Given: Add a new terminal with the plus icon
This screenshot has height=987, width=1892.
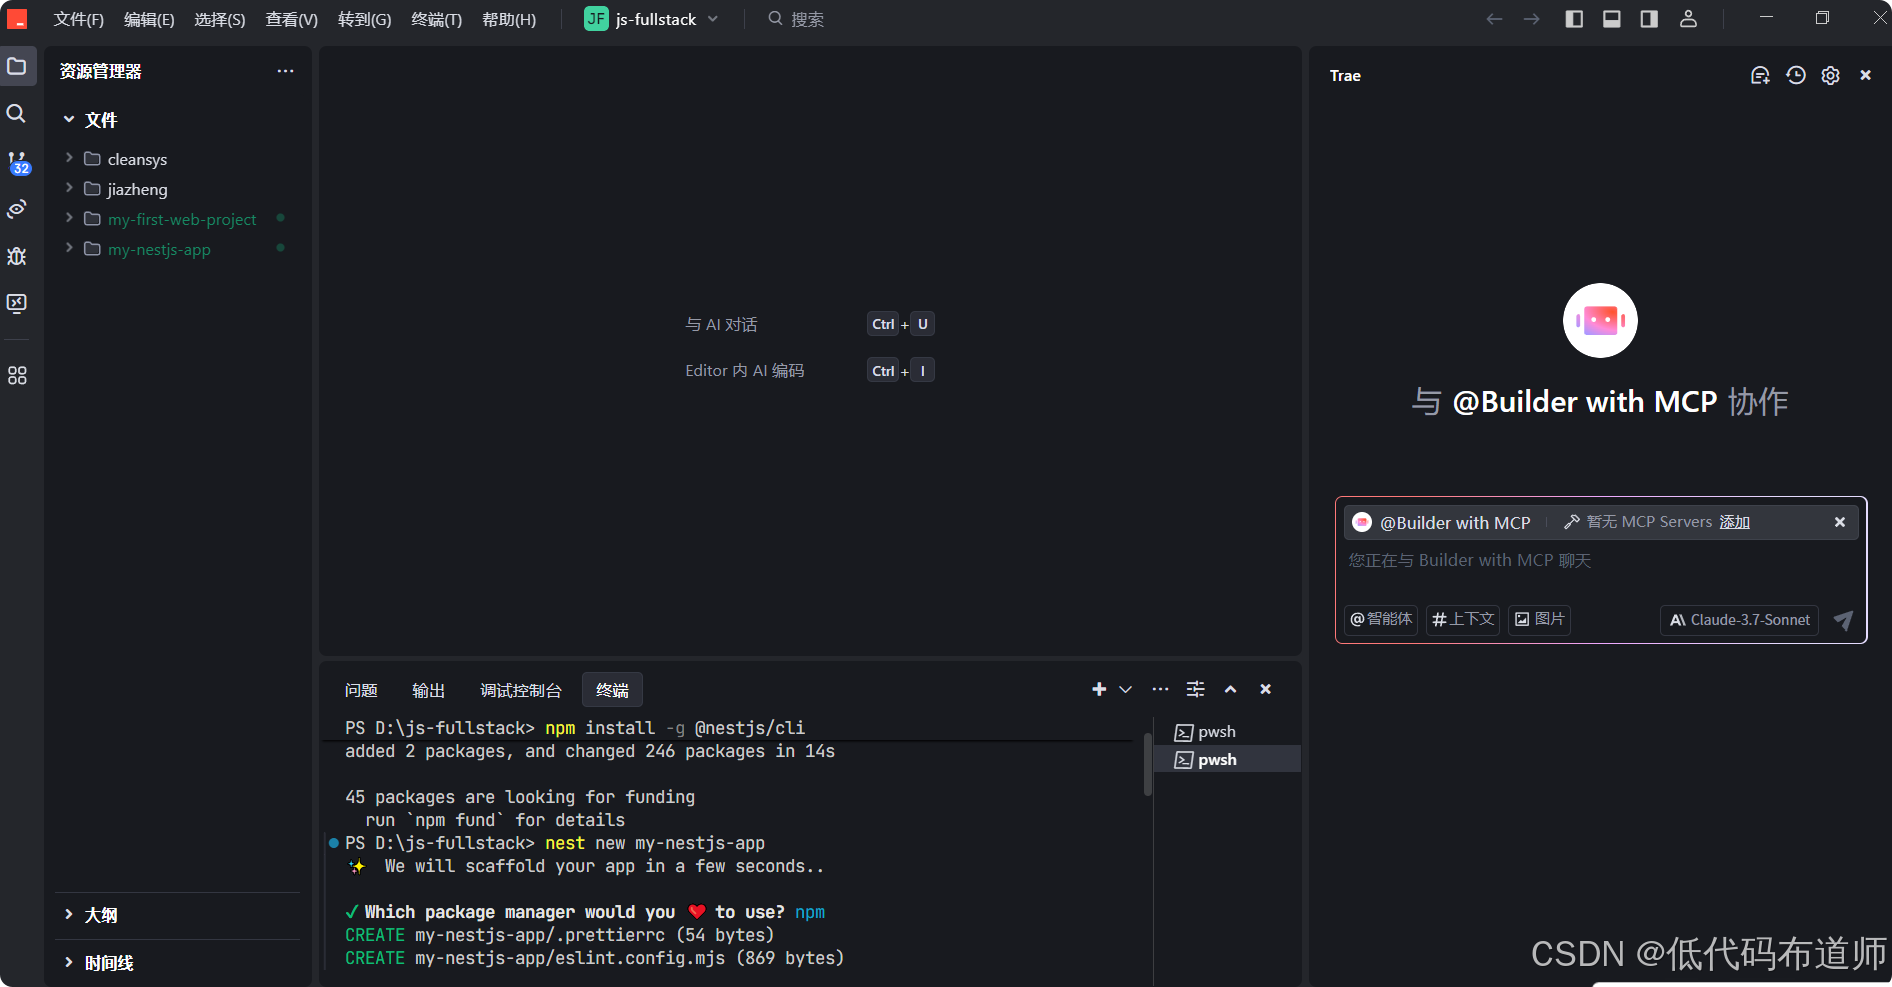Looking at the screenshot, I should click(1099, 689).
